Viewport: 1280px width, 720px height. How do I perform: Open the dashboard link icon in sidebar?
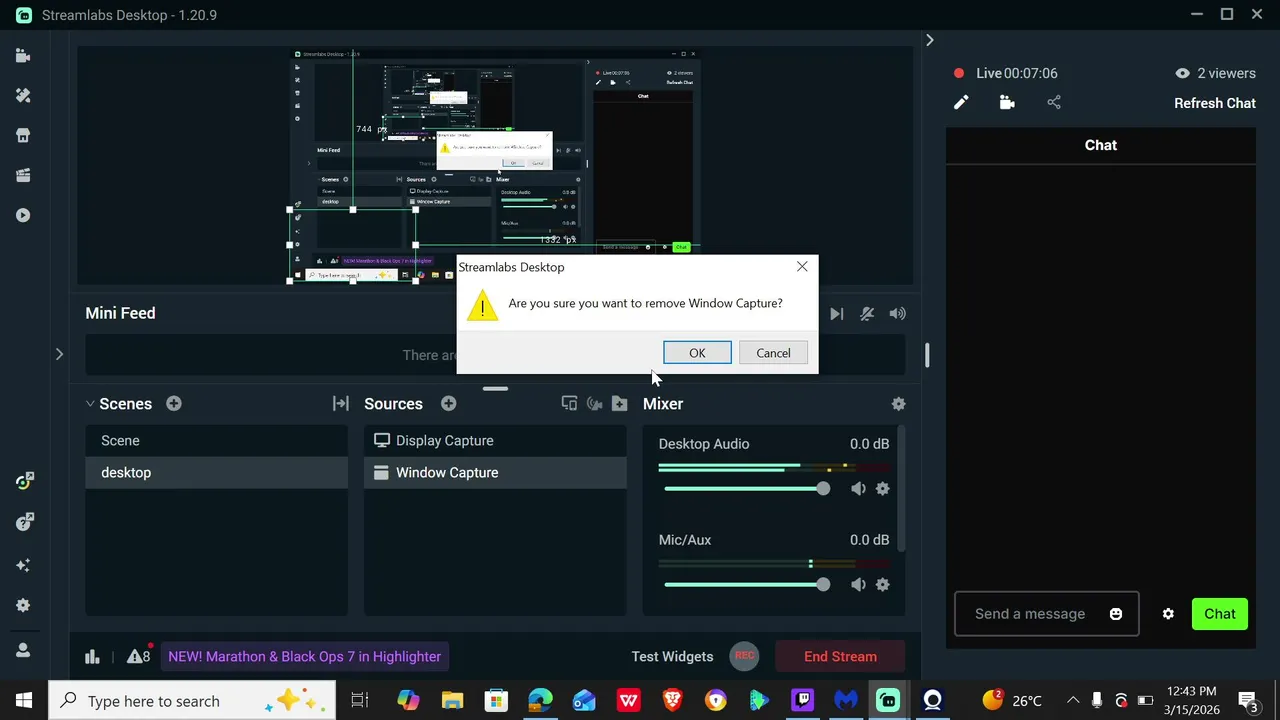(24, 482)
